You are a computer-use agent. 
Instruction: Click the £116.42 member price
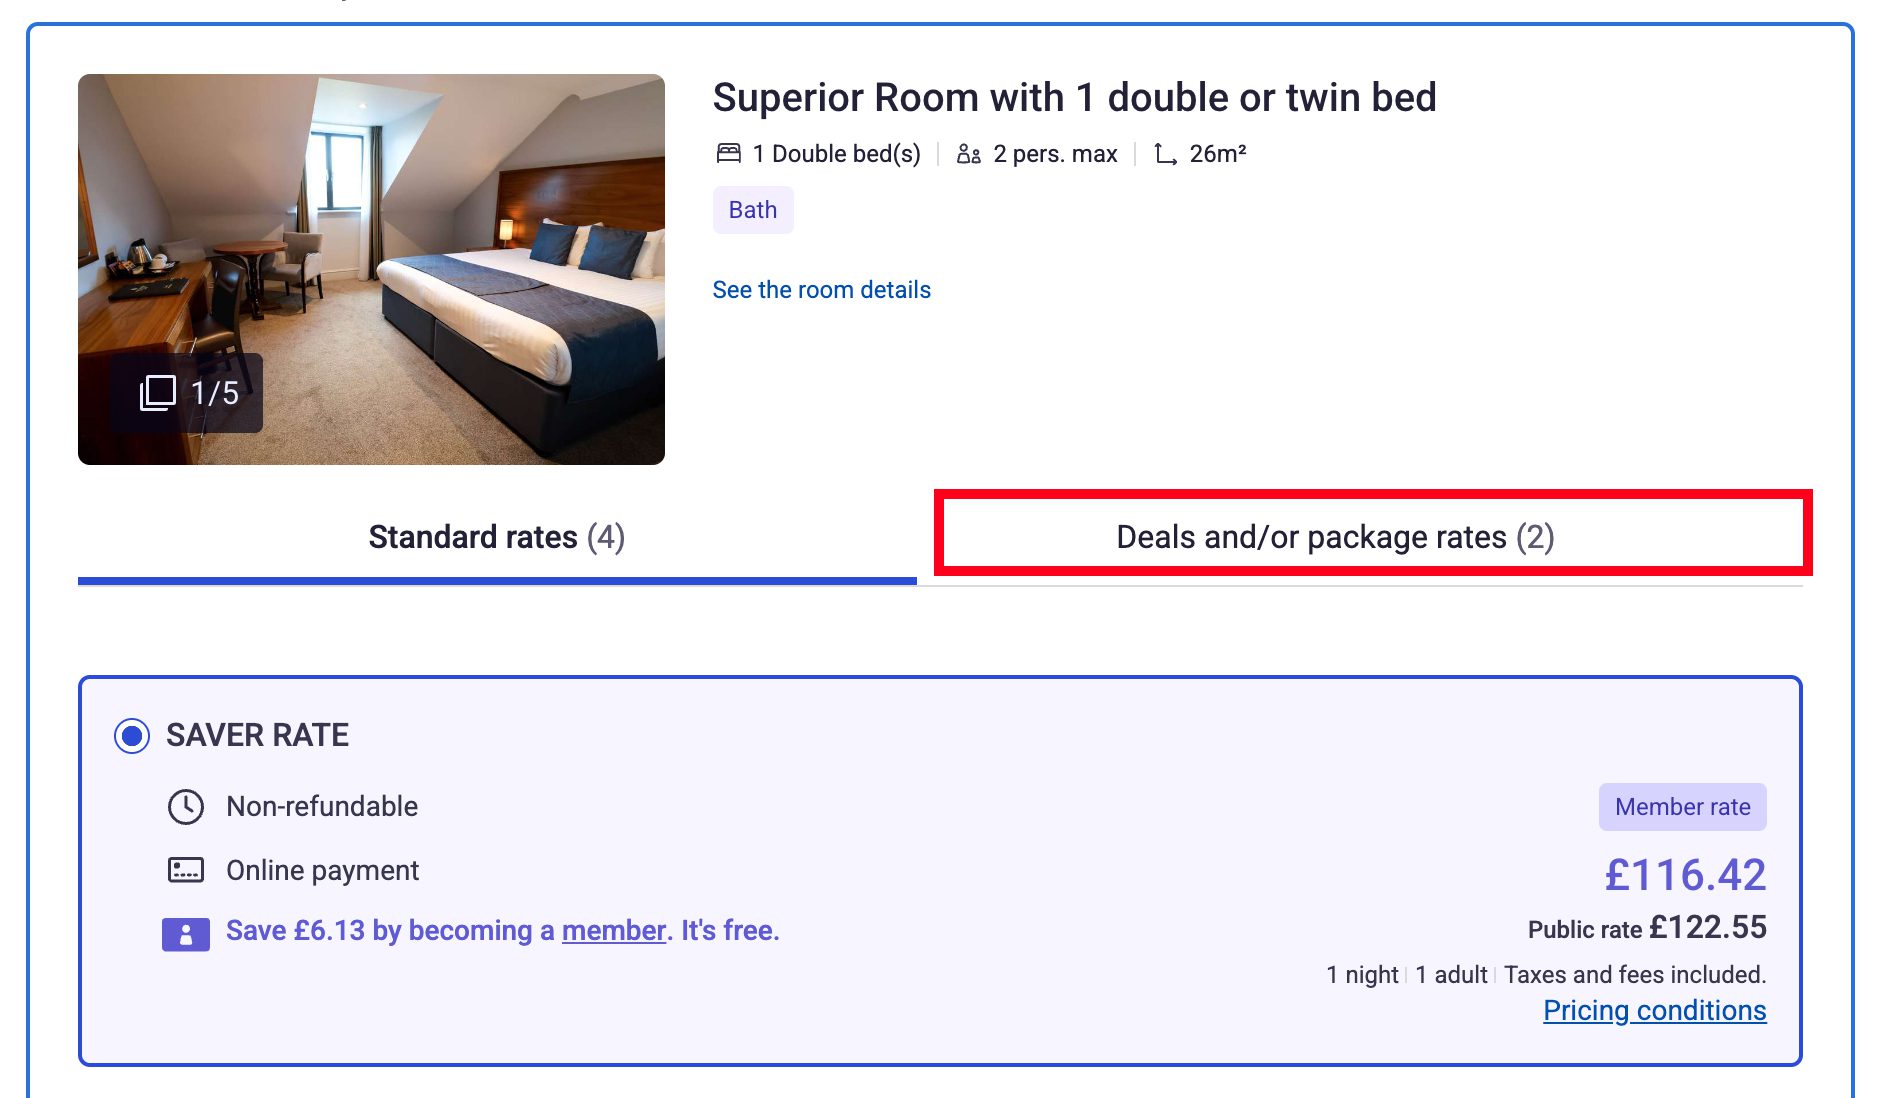[1686, 875]
